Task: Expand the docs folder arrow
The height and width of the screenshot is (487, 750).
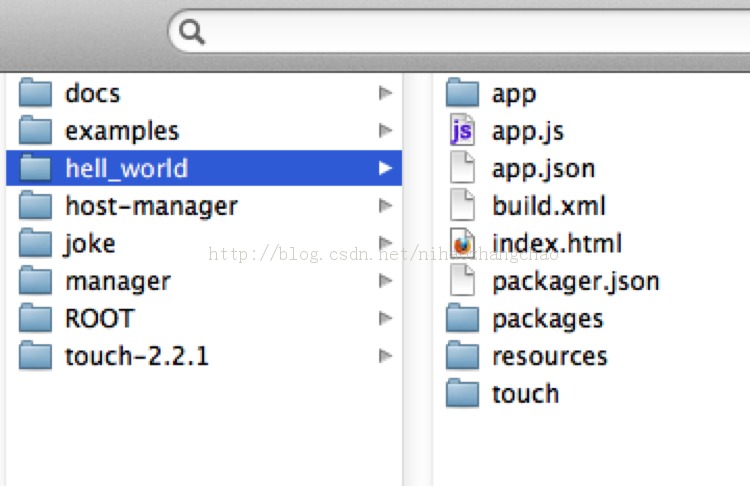Action: 385,93
